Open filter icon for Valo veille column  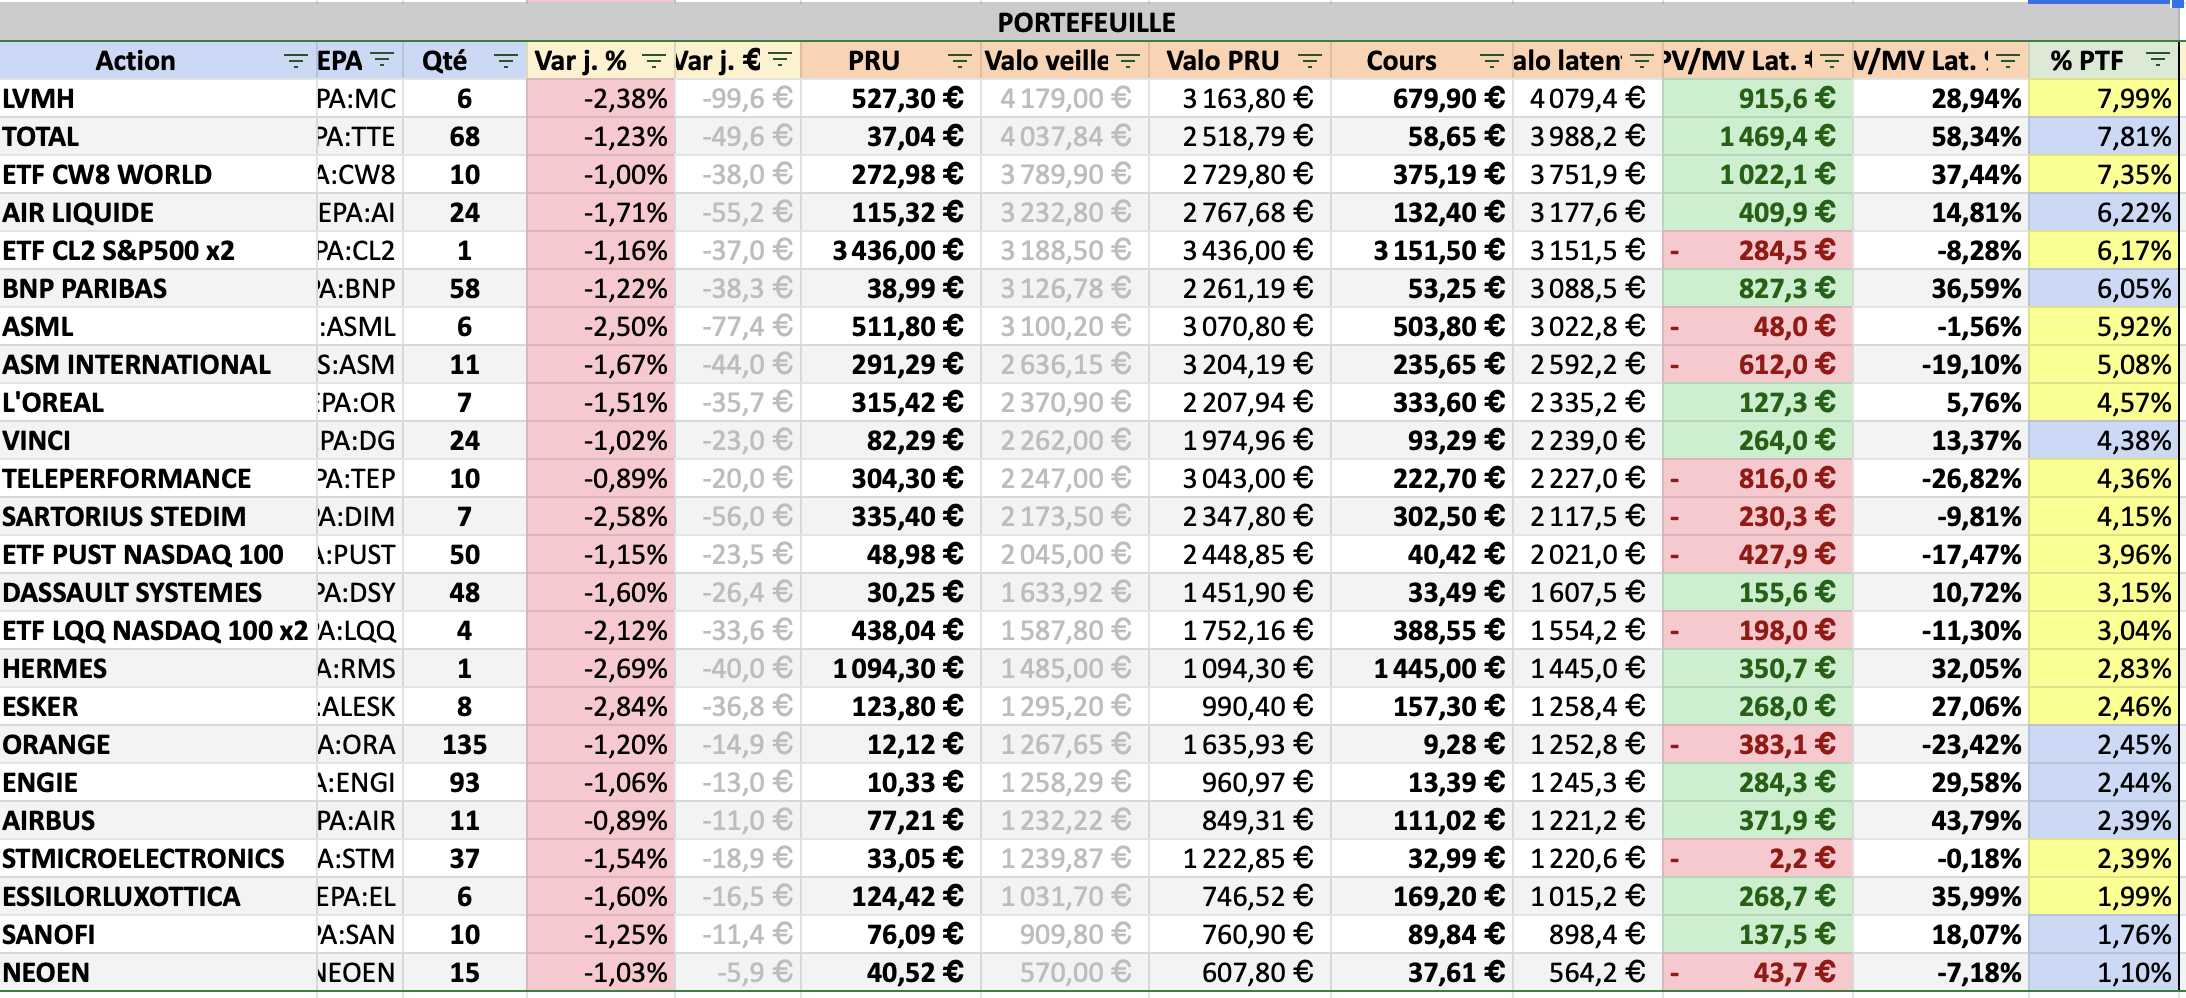pyautogui.click(x=1128, y=61)
